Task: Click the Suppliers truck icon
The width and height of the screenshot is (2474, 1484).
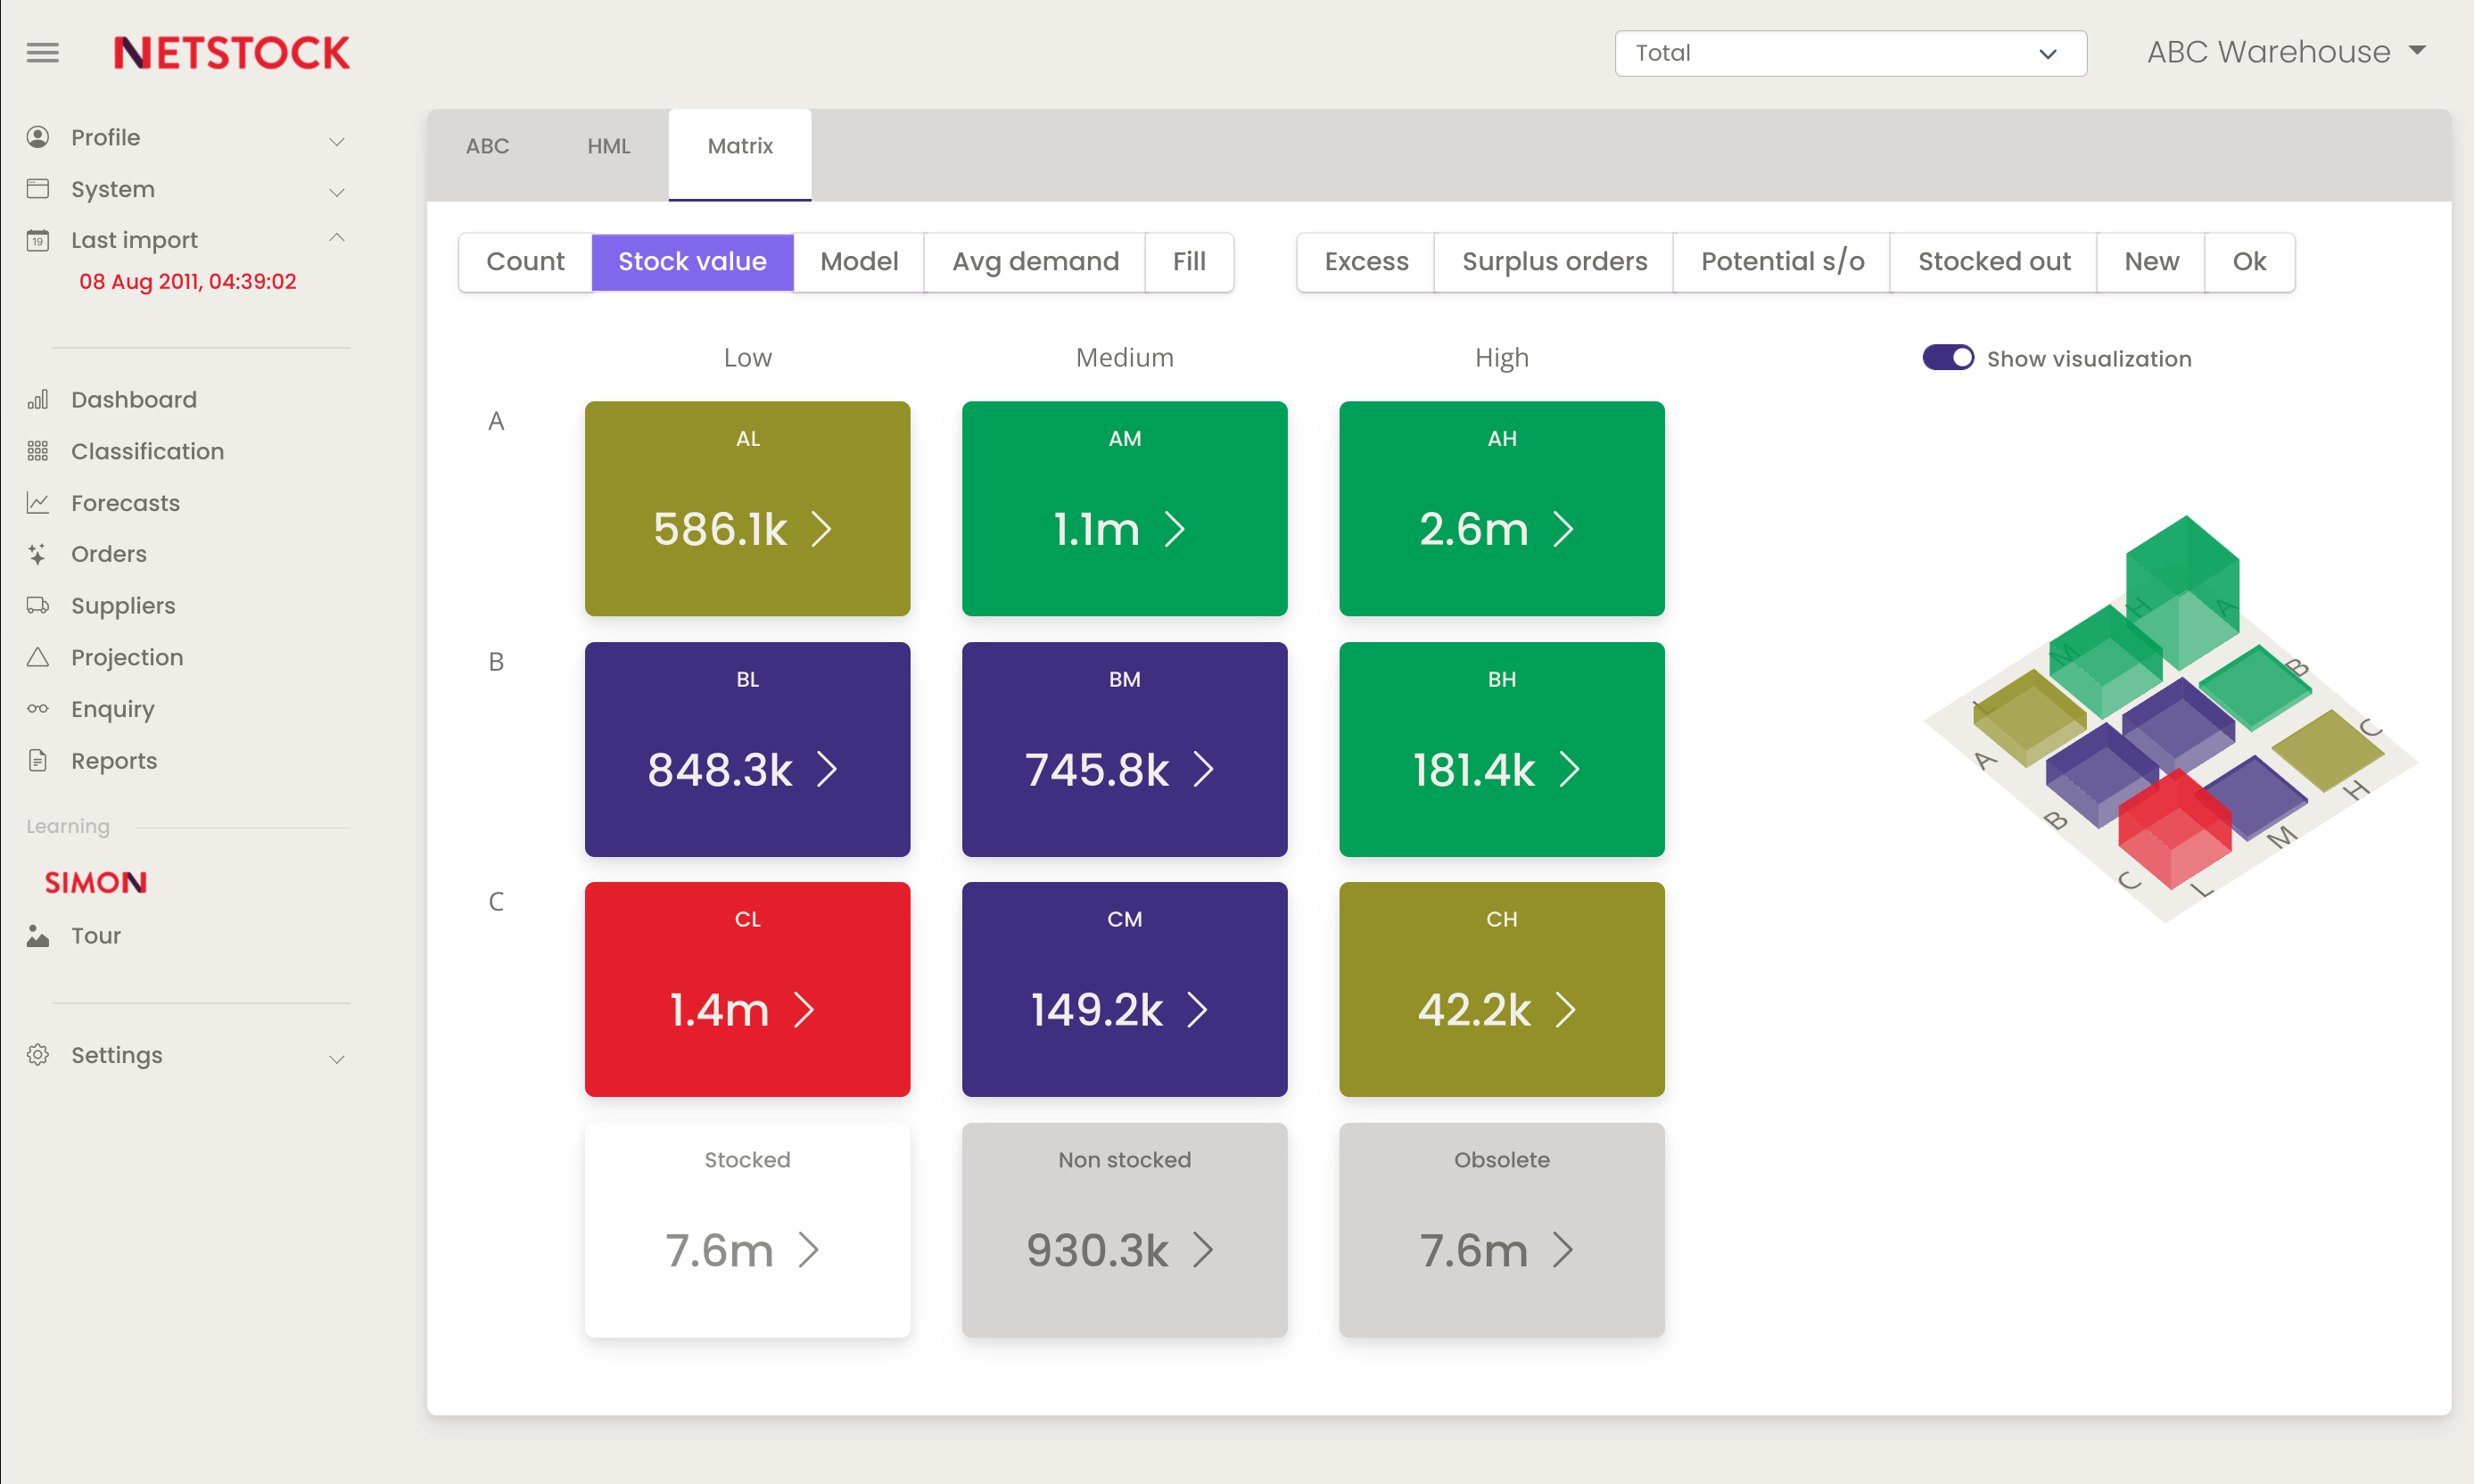Action: (38, 606)
